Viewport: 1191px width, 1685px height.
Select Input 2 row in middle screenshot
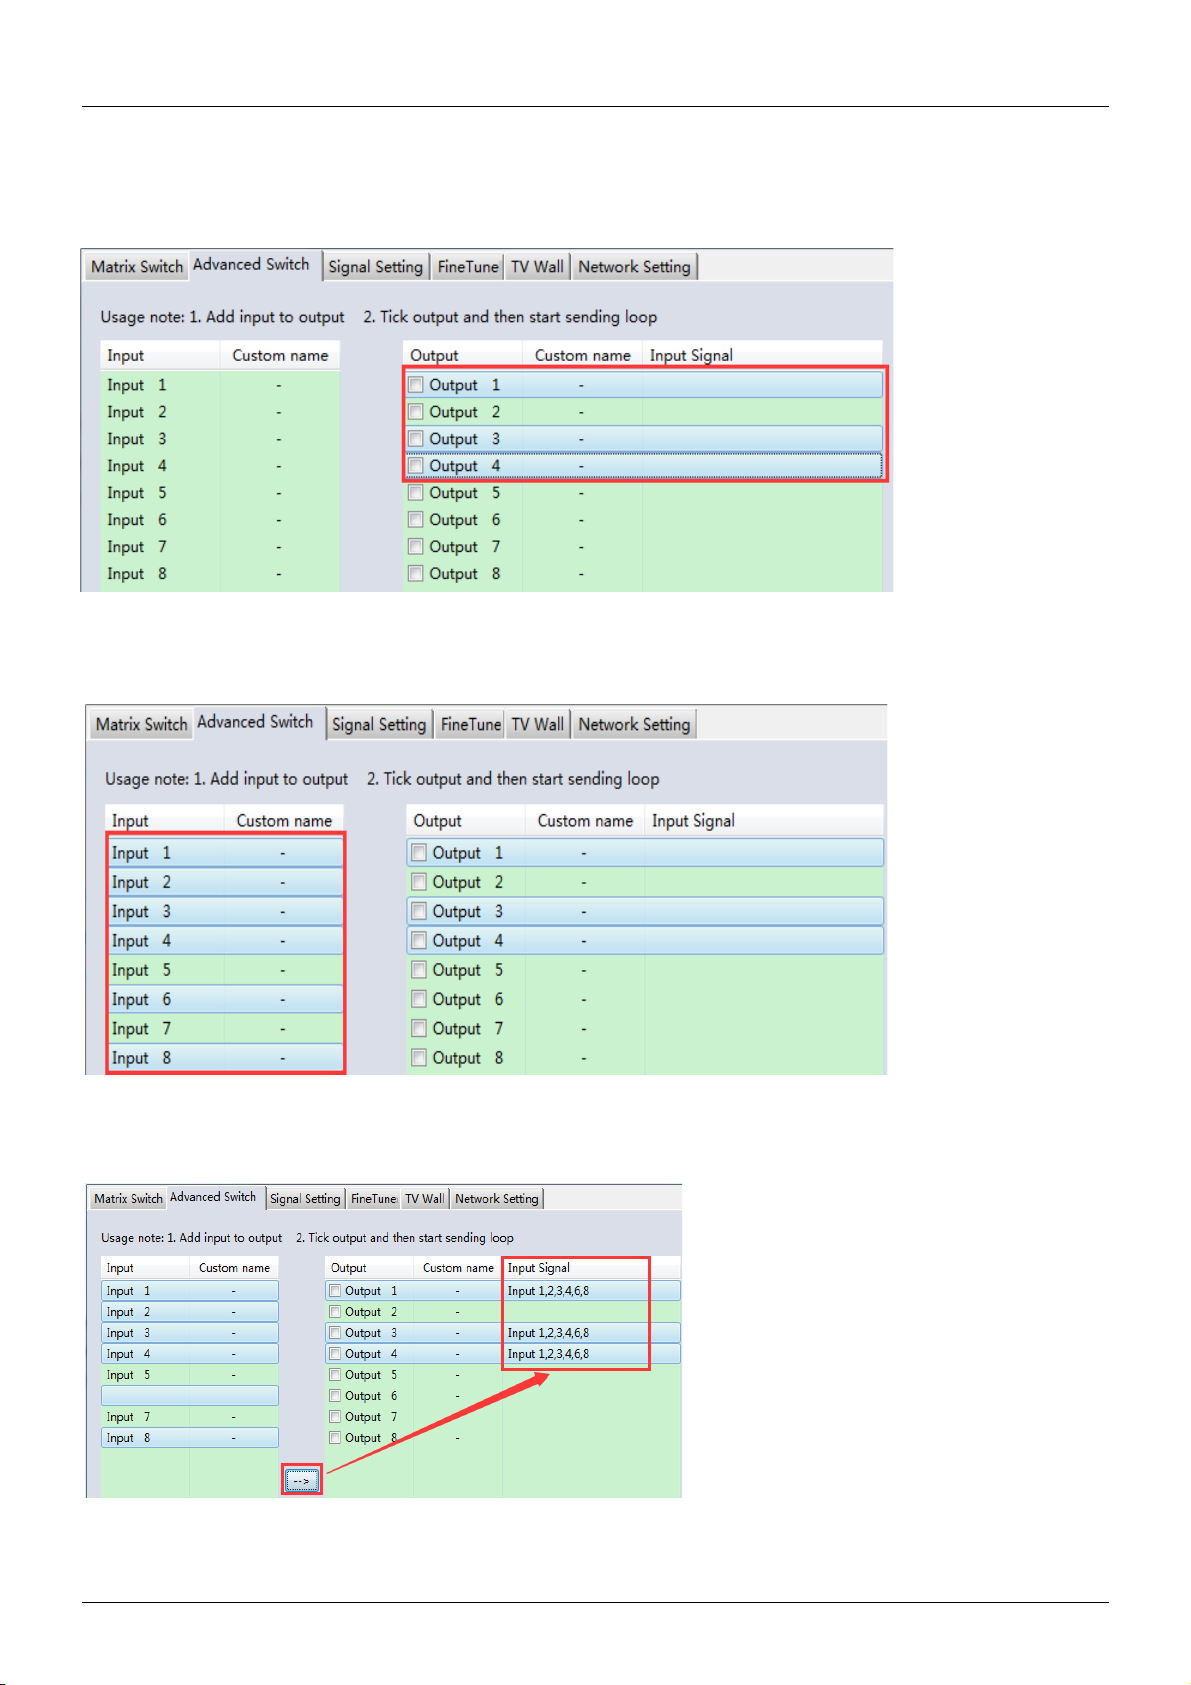225,882
